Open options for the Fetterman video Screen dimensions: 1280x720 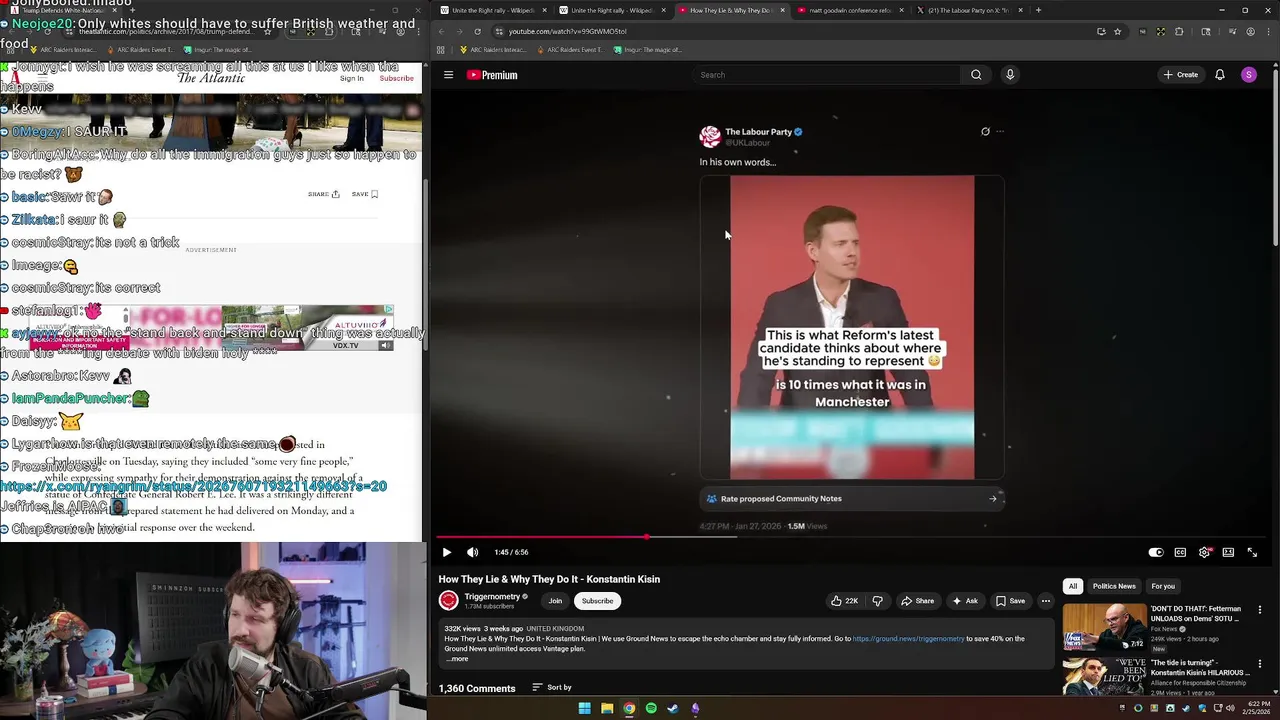pyautogui.click(x=1260, y=610)
